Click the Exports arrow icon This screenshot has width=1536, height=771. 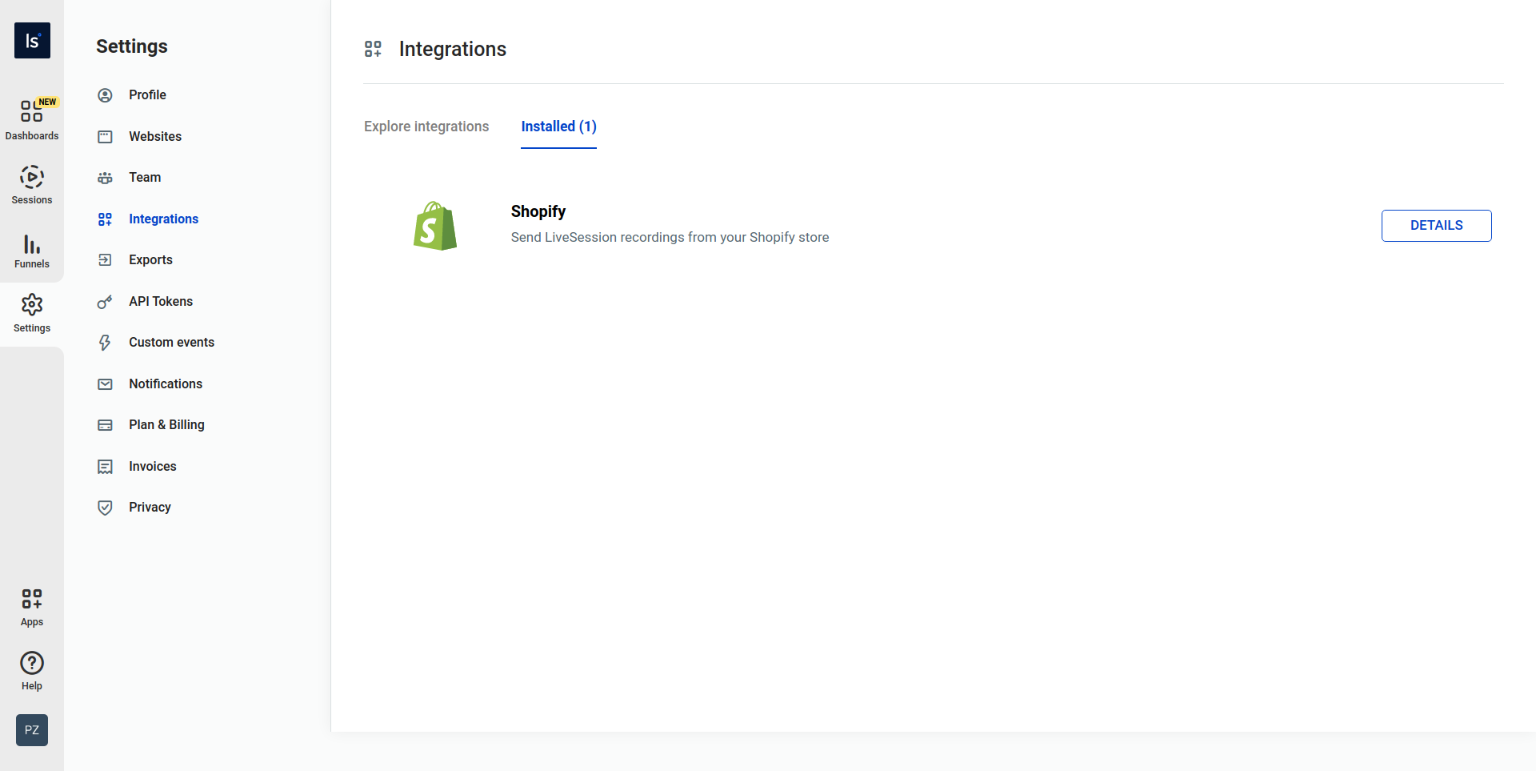click(x=105, y=260)
